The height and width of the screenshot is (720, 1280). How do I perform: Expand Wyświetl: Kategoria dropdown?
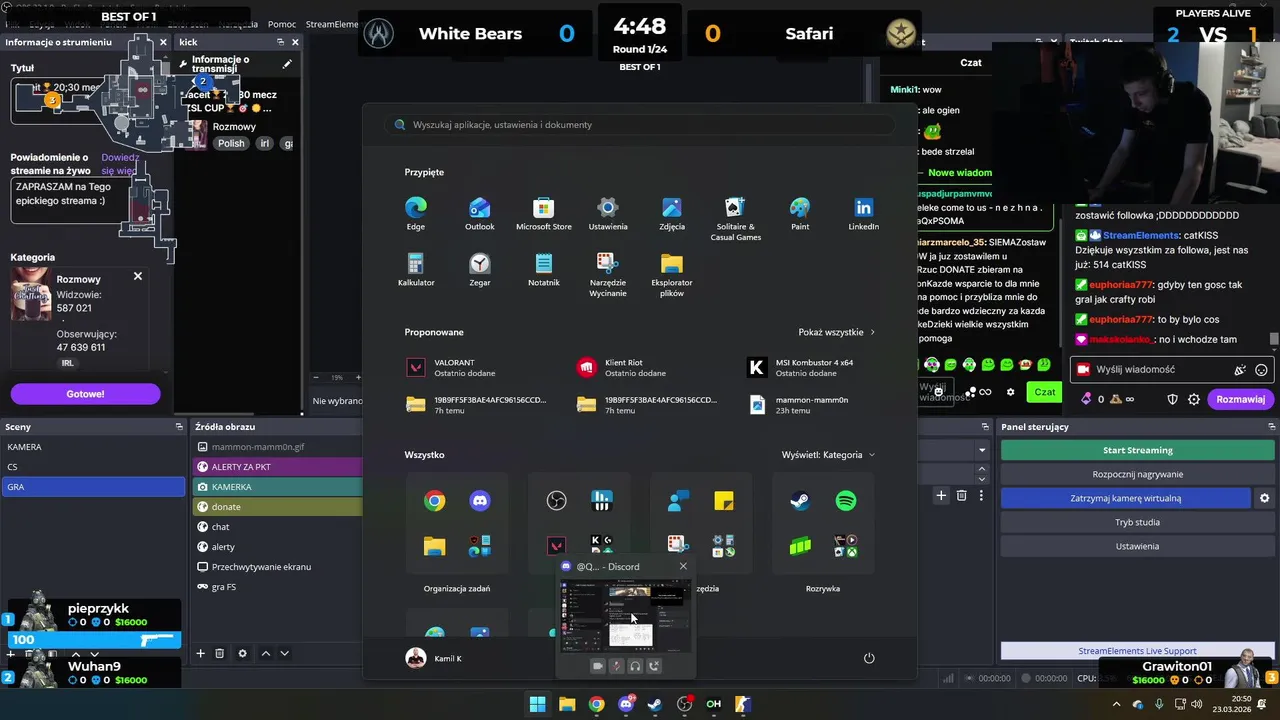click(x=828, y=455)
